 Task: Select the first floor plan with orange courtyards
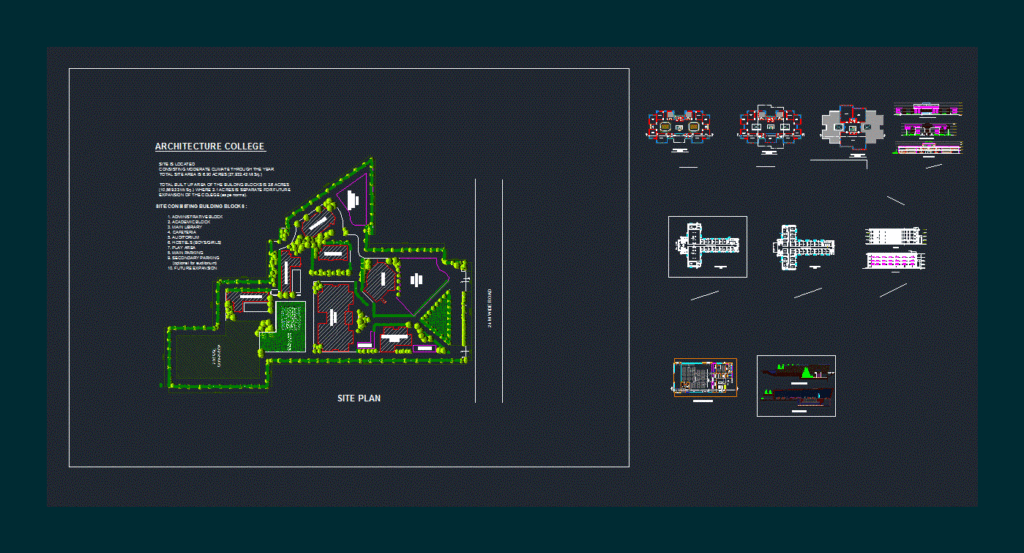(x=679, y=128)
